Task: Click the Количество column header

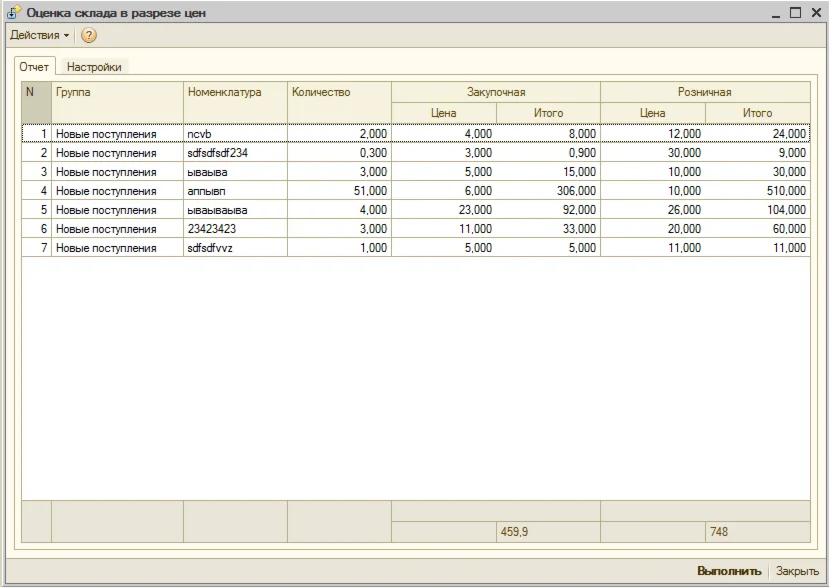Action: (x=338, y=92)
